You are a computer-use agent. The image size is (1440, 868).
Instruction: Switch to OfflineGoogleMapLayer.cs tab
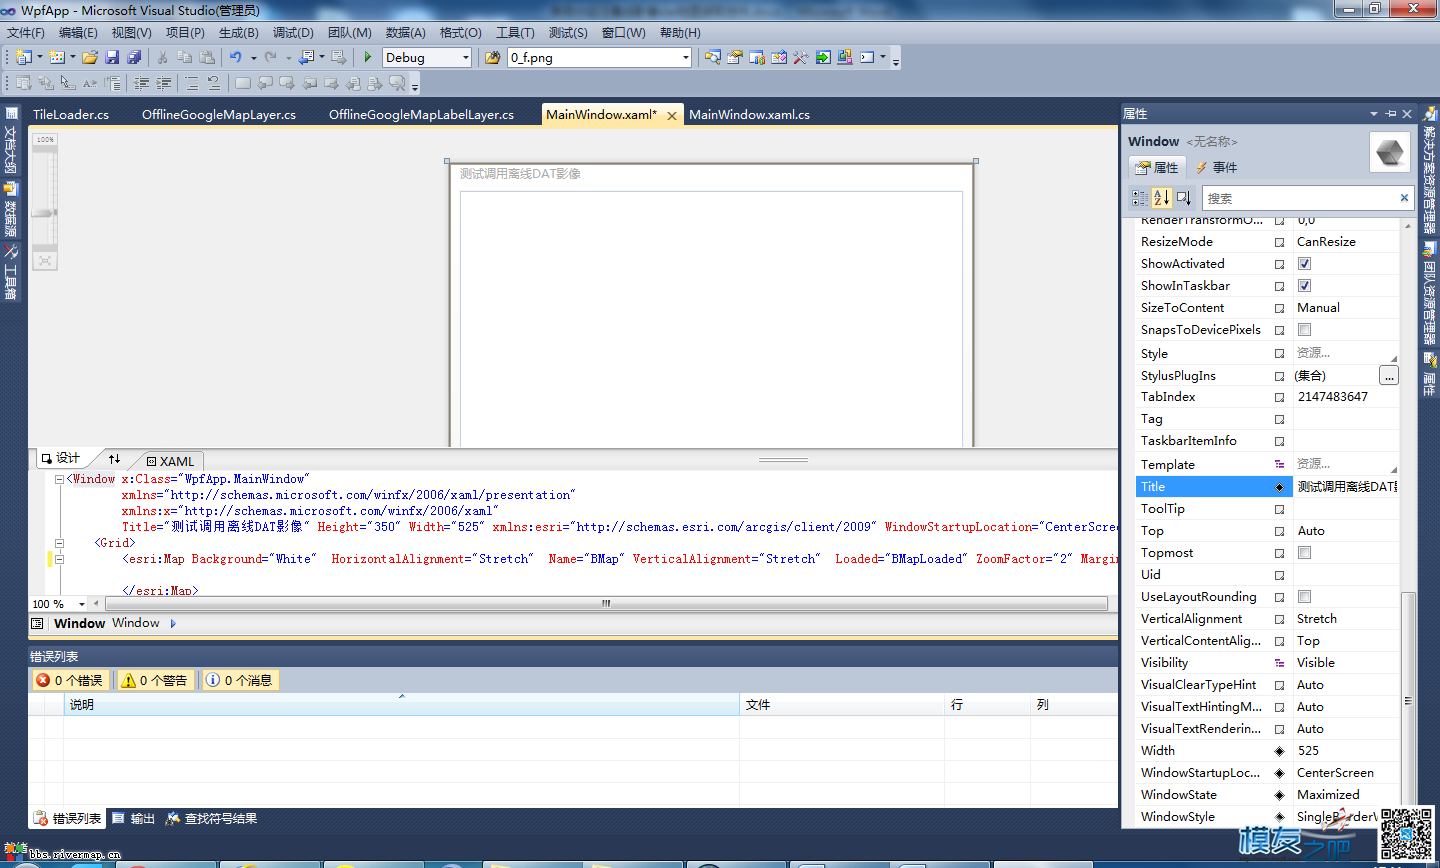219,115
